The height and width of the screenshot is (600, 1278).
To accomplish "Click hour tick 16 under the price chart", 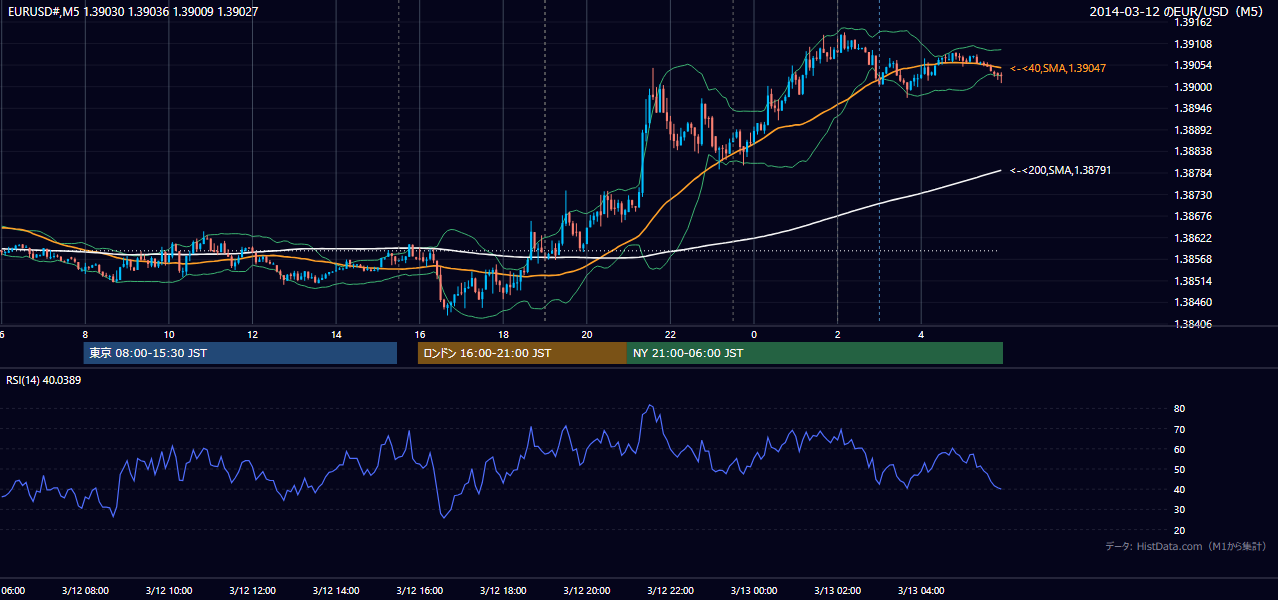I will (420, 334).
